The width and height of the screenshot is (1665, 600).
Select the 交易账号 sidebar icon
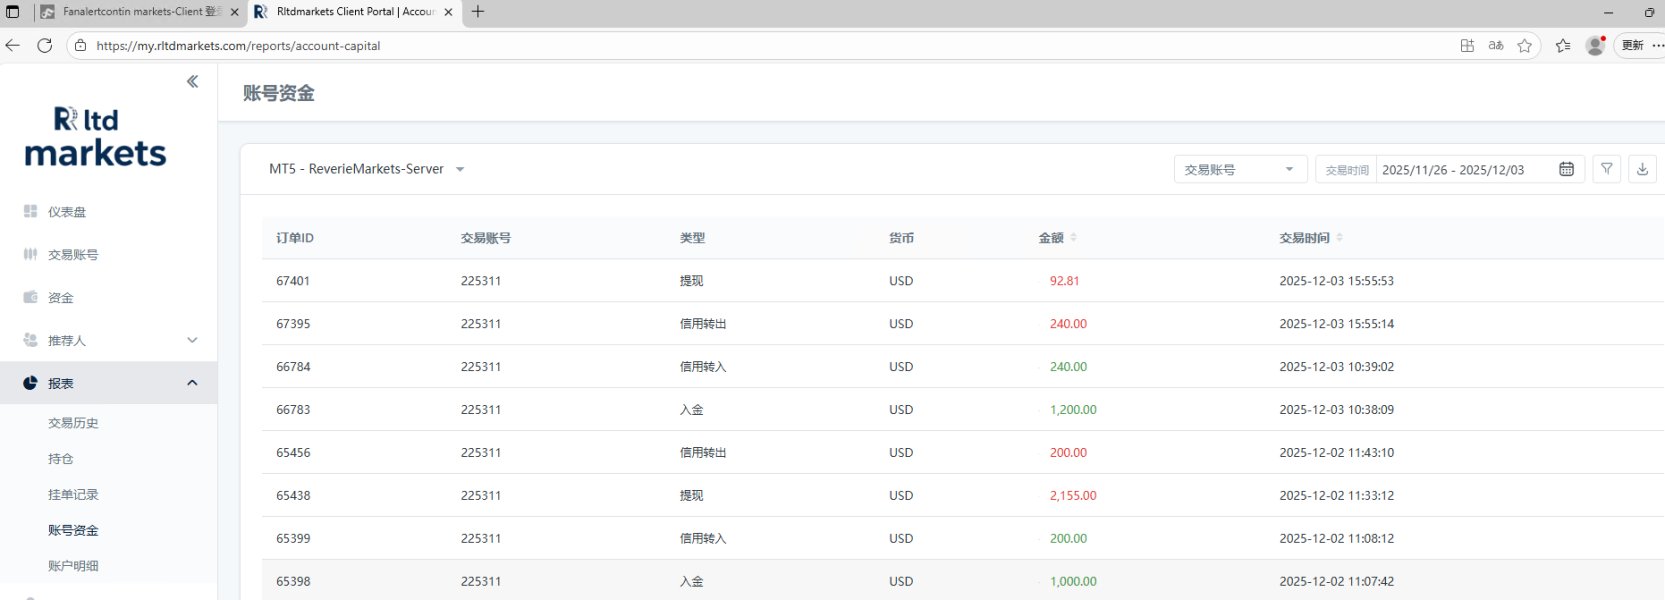[30, 254]
